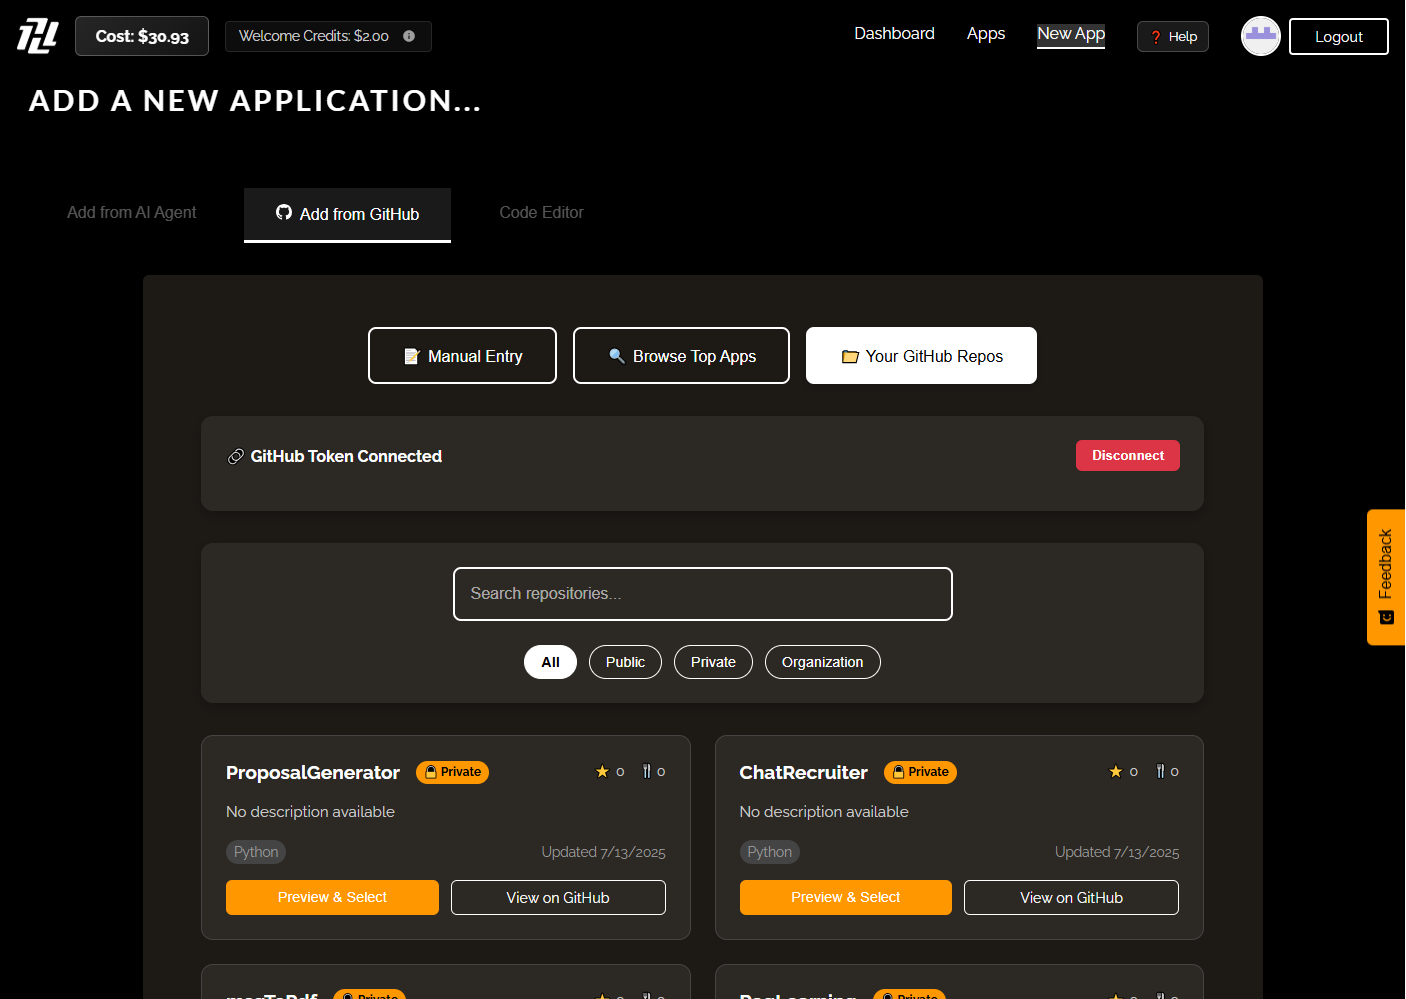This screenshot has width=1406, height=999.
Task: Select Your GitHub Repos option
Action: 921,356
